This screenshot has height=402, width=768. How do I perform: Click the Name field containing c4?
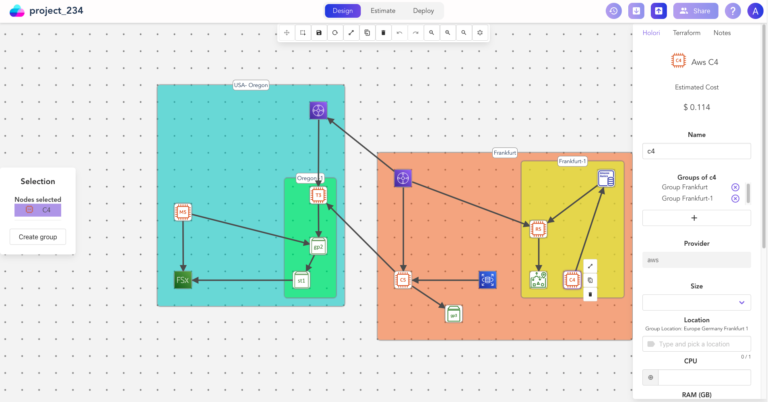[x=696, y=151]
